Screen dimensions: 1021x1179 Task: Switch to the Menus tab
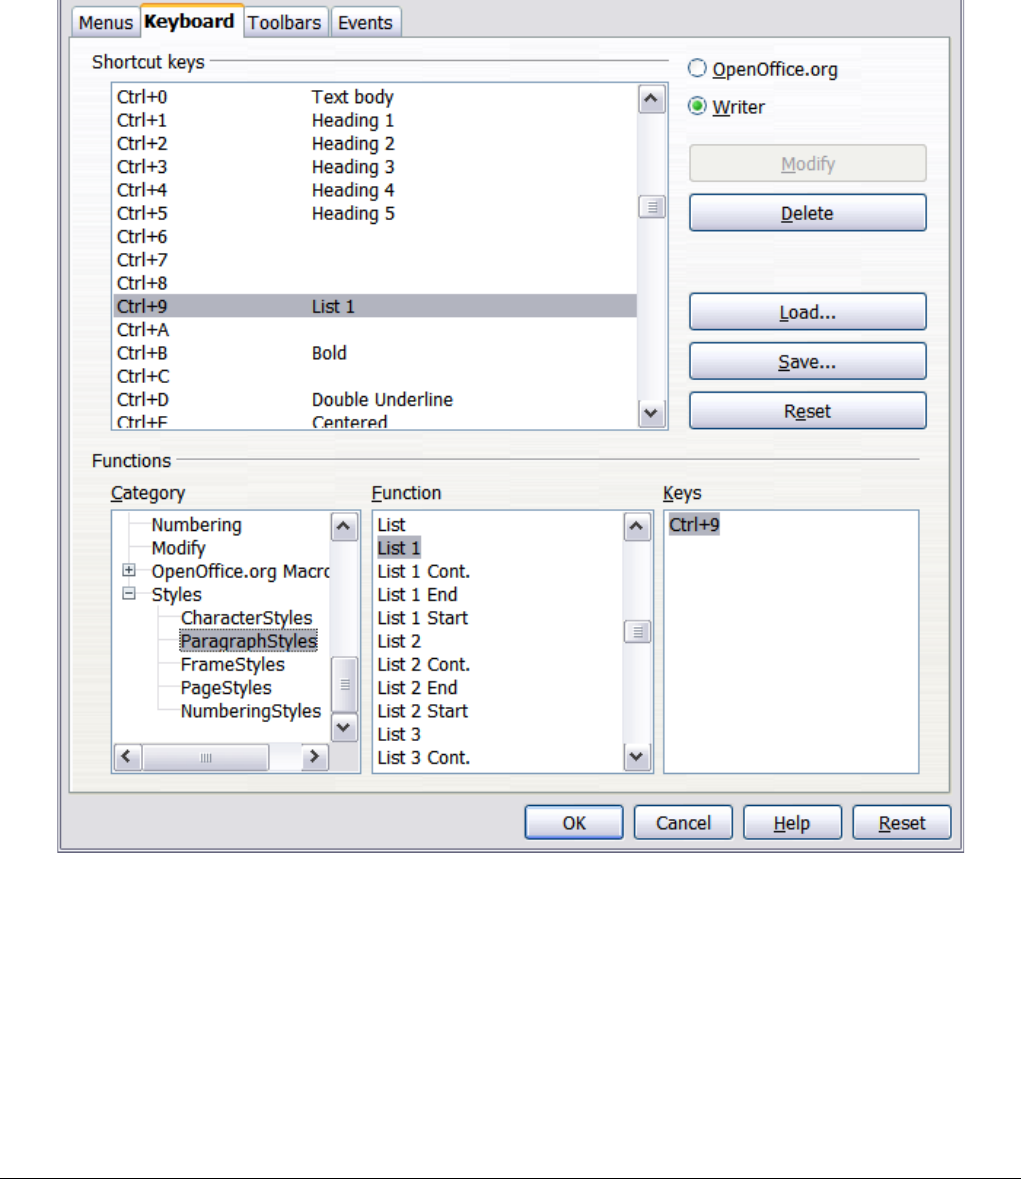point(105,23)
